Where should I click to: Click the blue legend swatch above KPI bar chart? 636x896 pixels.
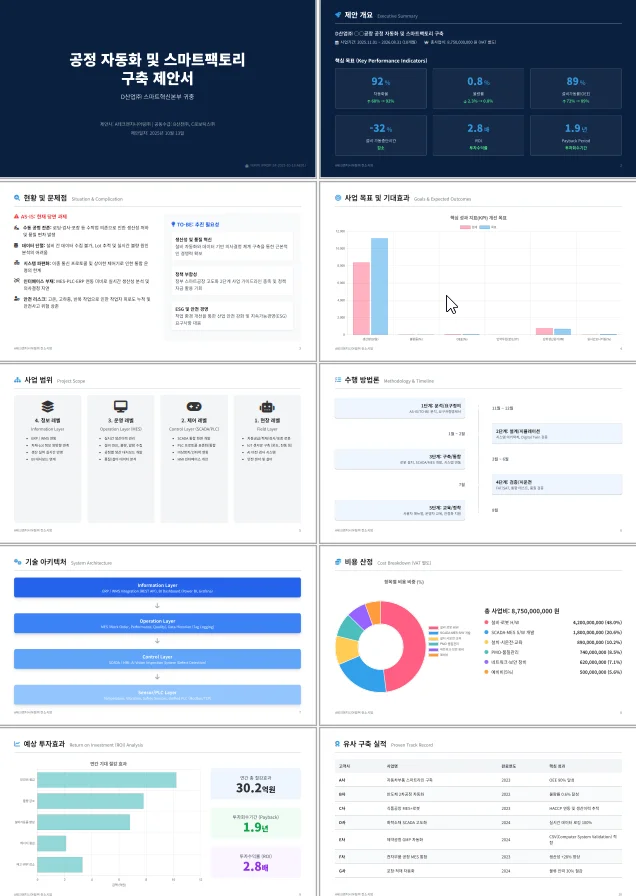pyautogui.click(x=485, y=227)
